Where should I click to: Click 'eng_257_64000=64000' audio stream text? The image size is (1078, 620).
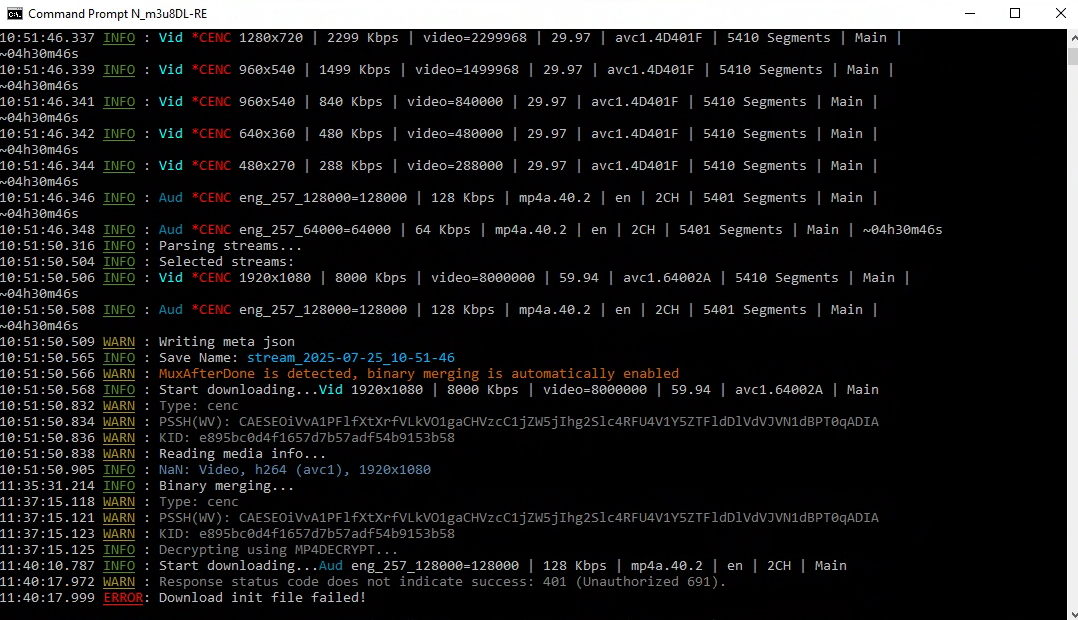[315, 230]
